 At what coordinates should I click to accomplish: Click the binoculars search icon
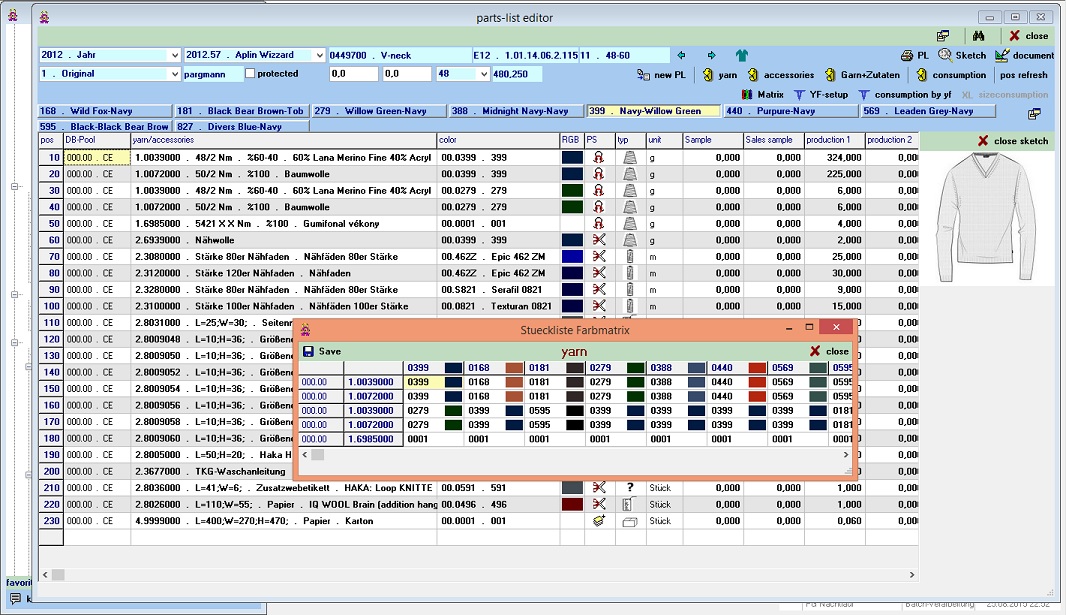pos(979,36)
